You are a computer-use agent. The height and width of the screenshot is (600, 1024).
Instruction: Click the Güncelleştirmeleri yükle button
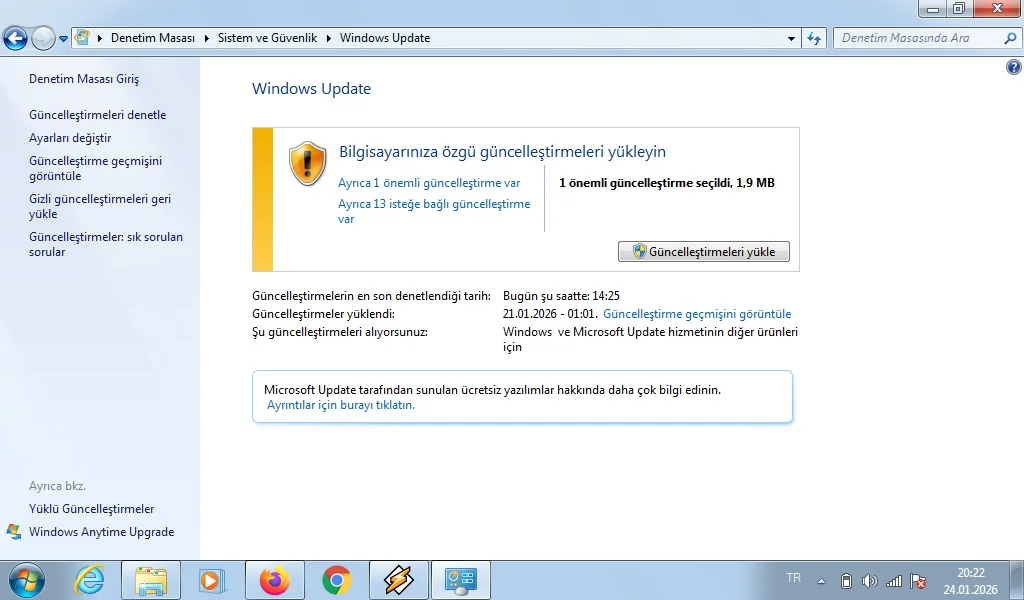pos(703,251)
